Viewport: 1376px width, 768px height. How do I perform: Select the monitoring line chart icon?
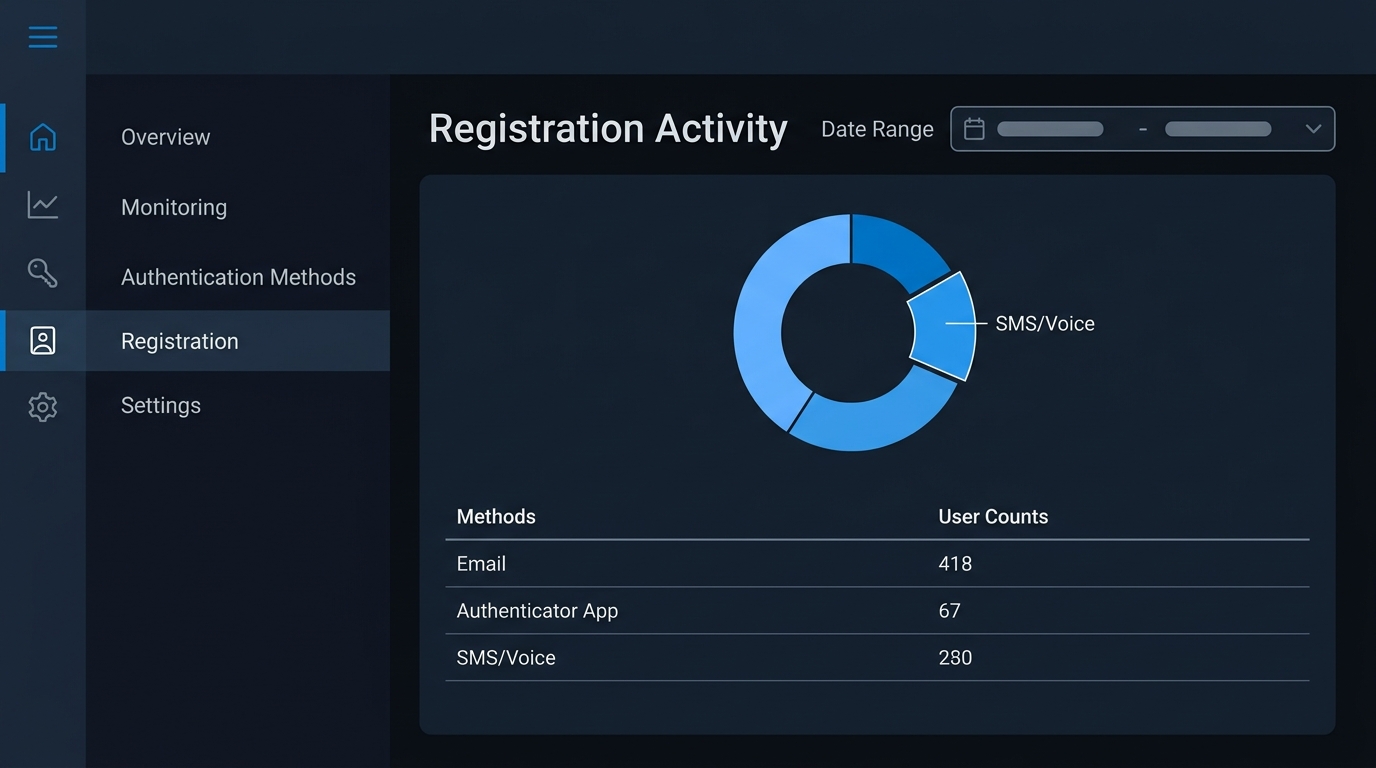click(43, 205)
